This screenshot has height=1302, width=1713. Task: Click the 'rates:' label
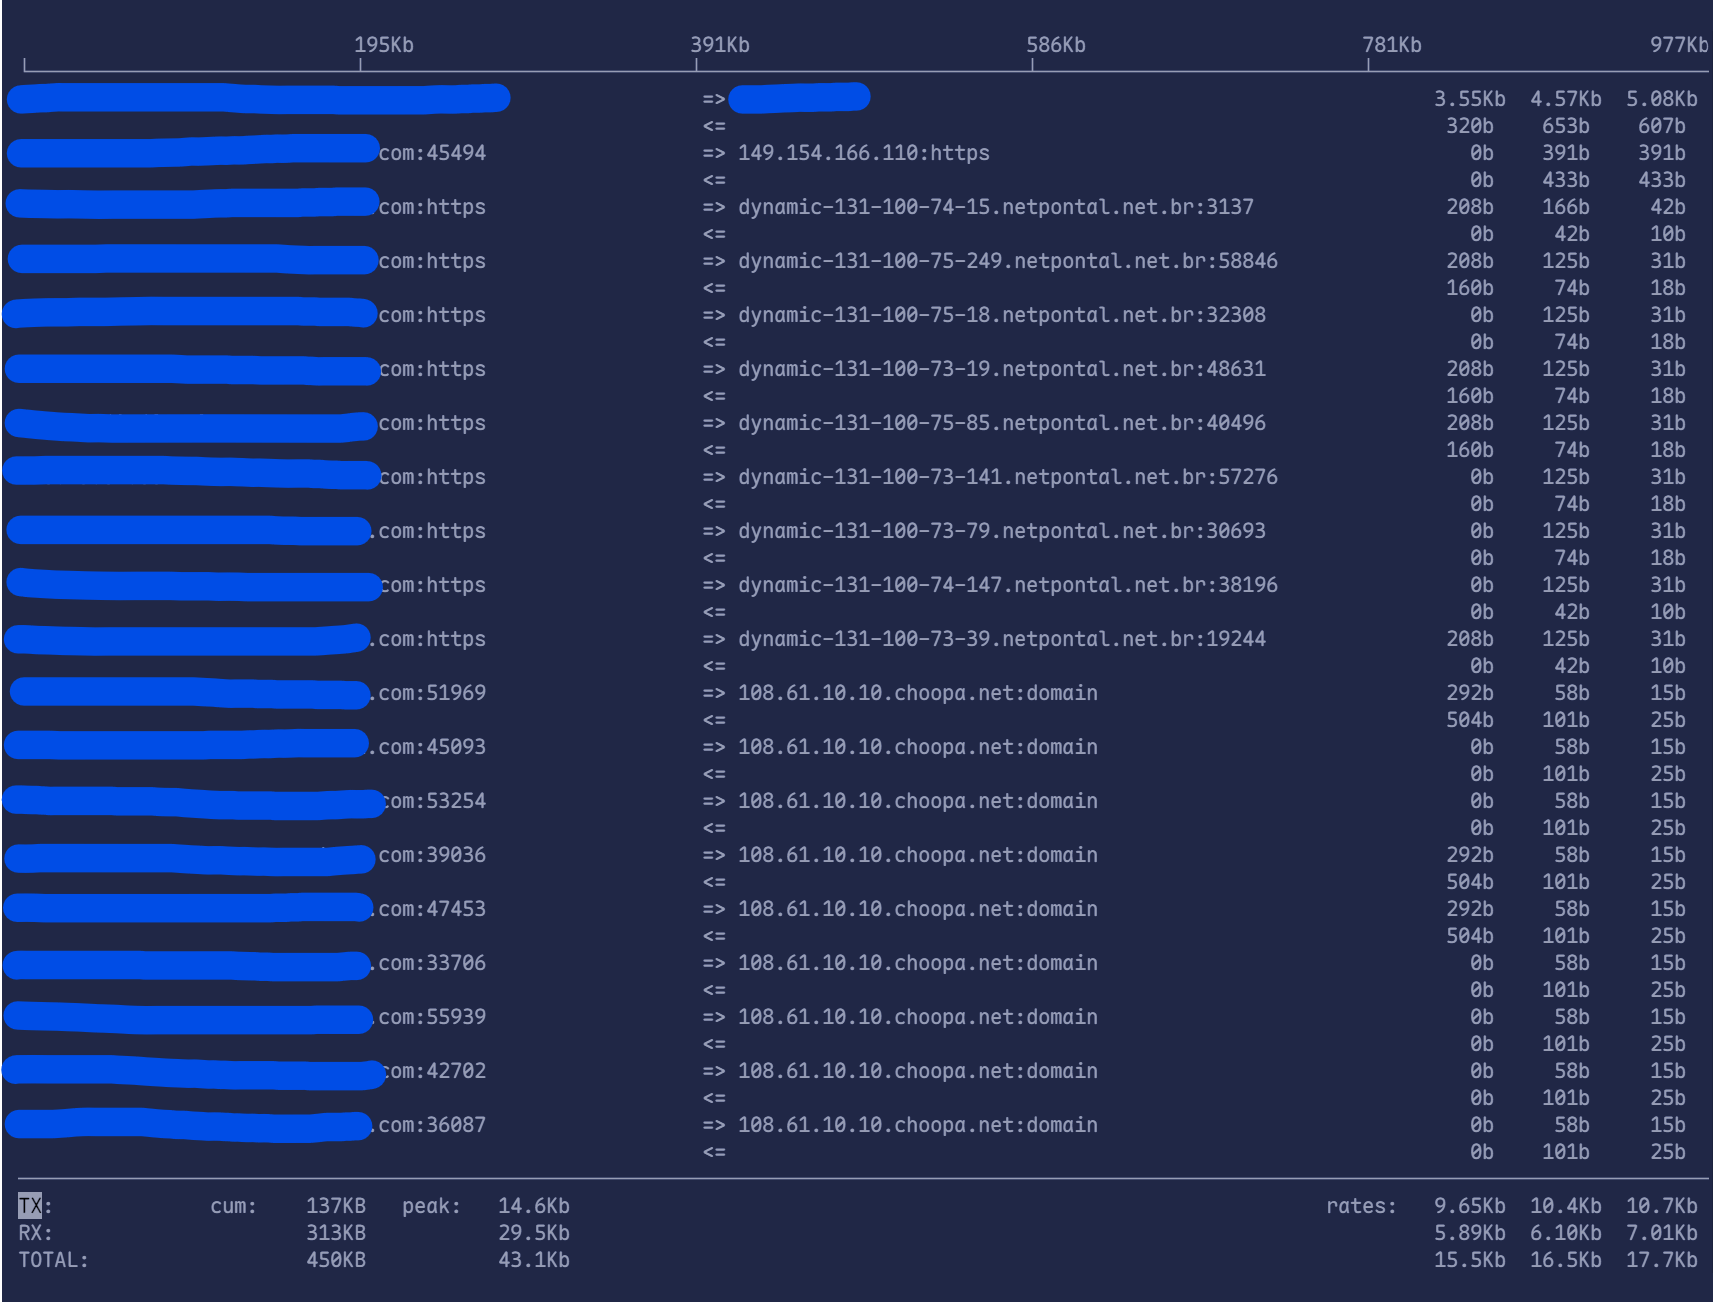[x=1361, y=1206]
